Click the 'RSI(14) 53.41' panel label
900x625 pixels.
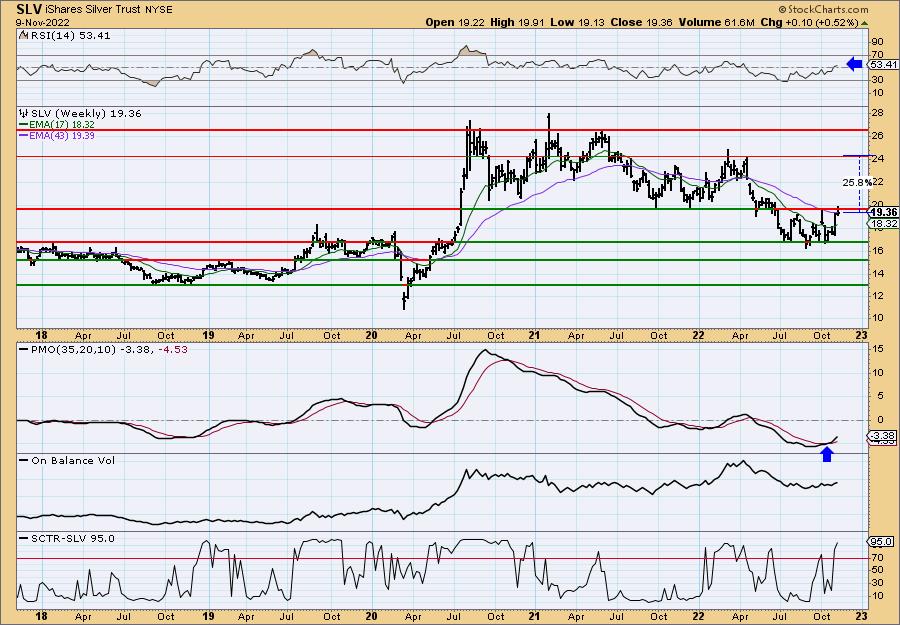(x=69, y=35)
